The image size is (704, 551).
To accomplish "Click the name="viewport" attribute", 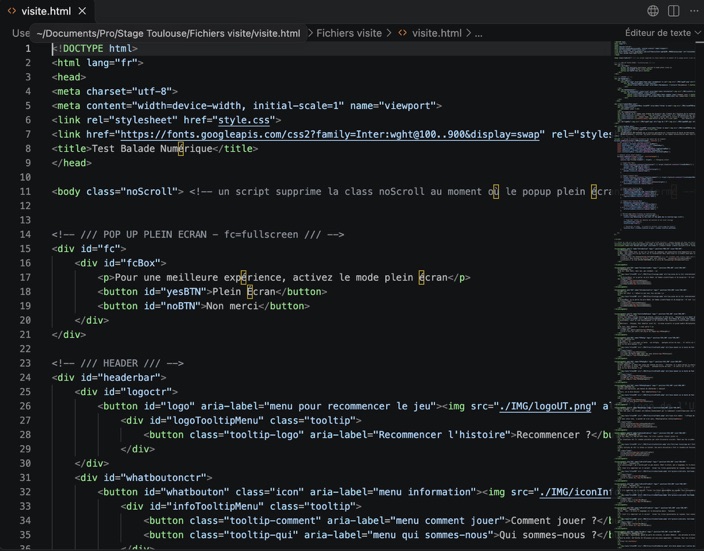I will tap(393, 106).
